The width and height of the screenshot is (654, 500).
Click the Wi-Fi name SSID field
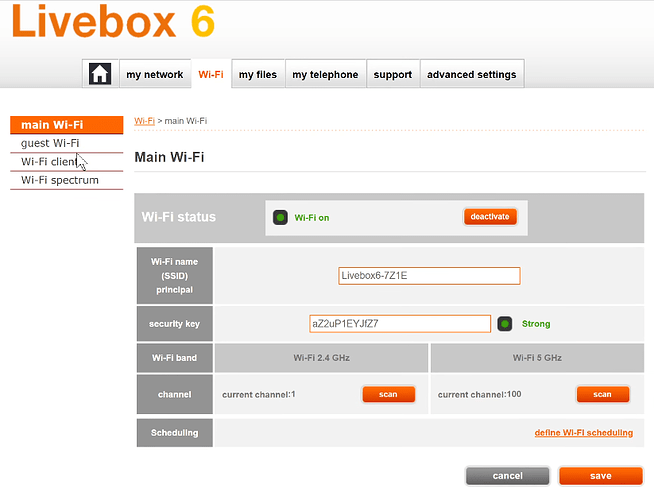[x=429, y=276]
